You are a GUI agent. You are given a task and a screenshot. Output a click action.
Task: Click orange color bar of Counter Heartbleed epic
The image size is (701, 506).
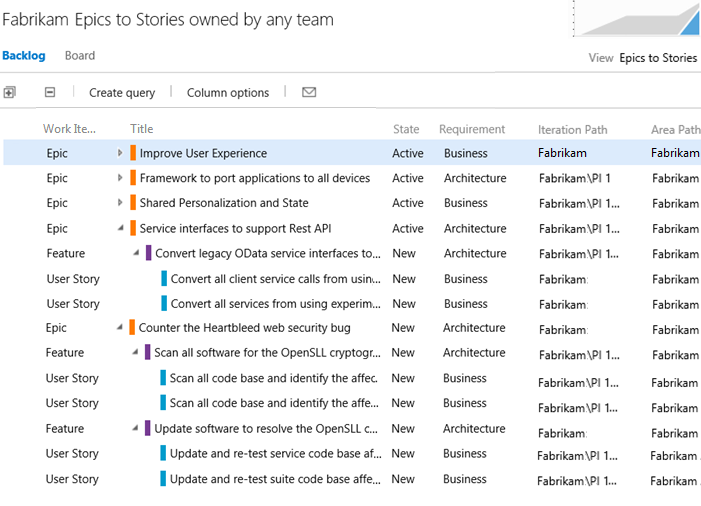point(132,327)
